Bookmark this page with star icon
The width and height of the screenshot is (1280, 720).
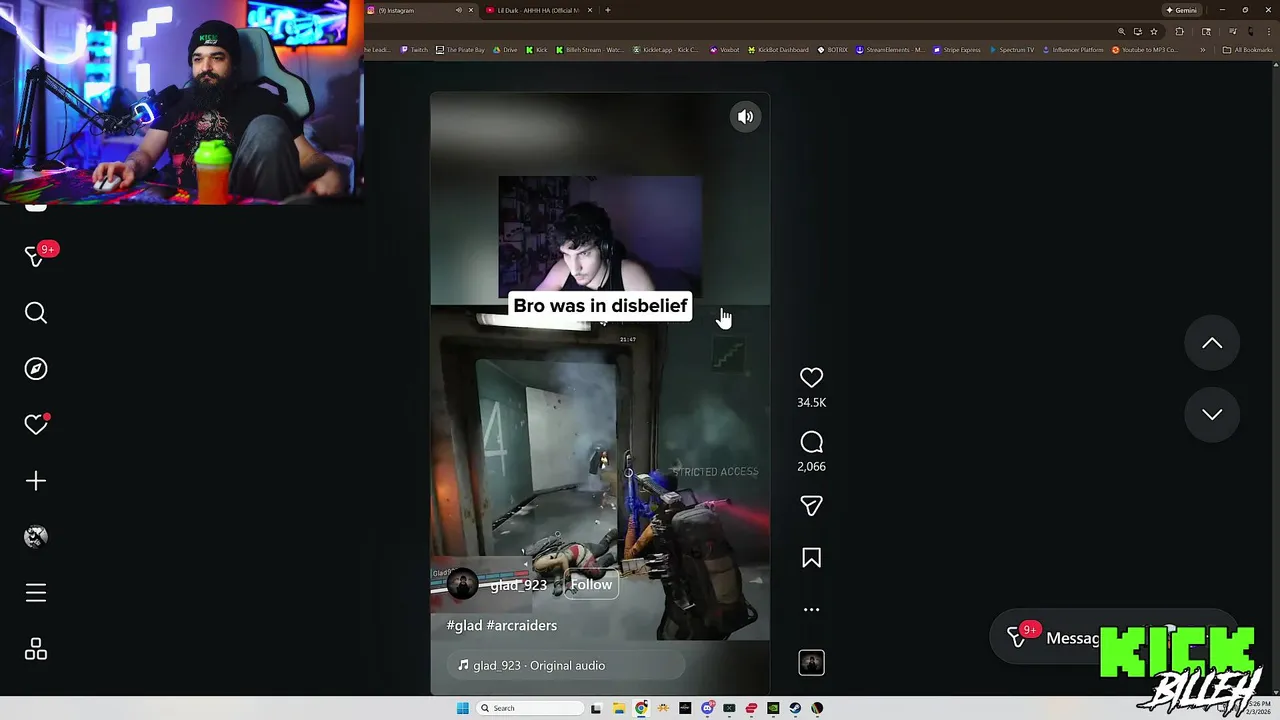(1154, 31)
